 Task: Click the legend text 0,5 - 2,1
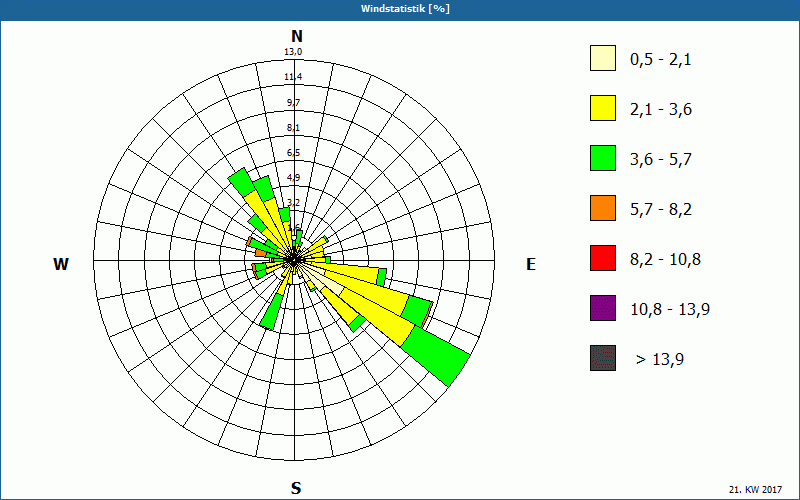661,60
